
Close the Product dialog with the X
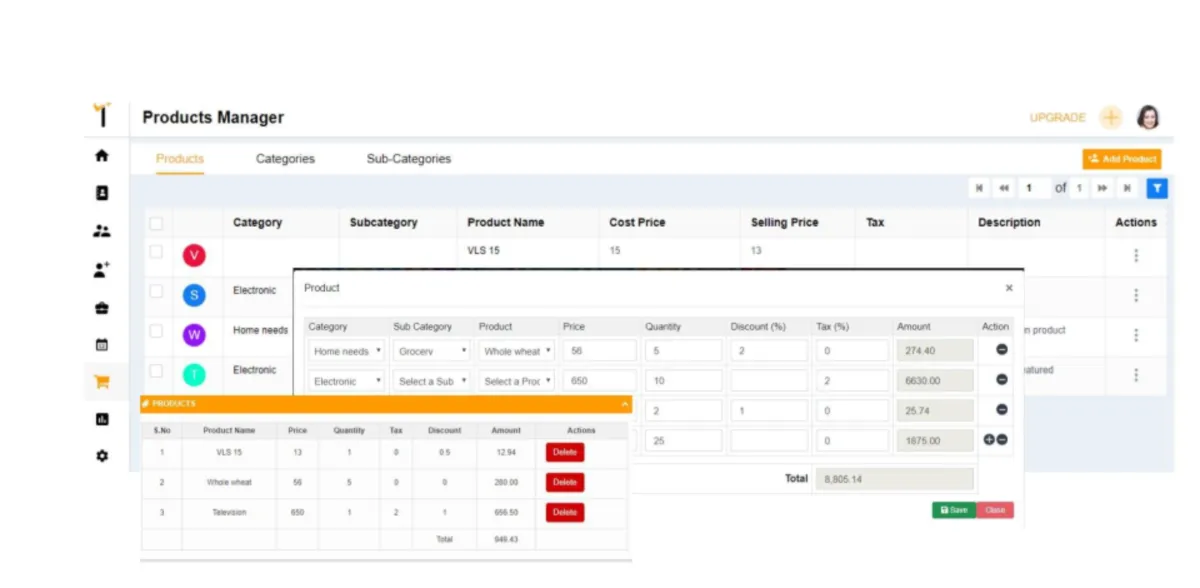click(x=1009, y=288)
